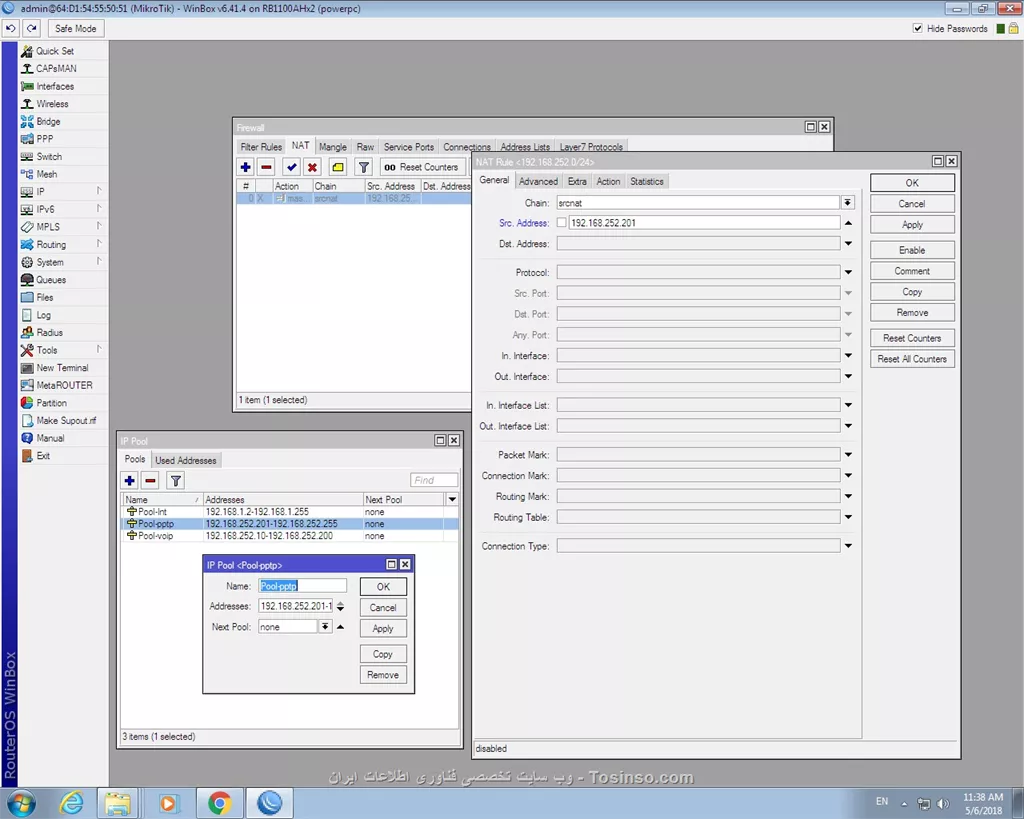Open the Filter Rules tab in Firewall
1024x819 pixels.
coord(261,147)
